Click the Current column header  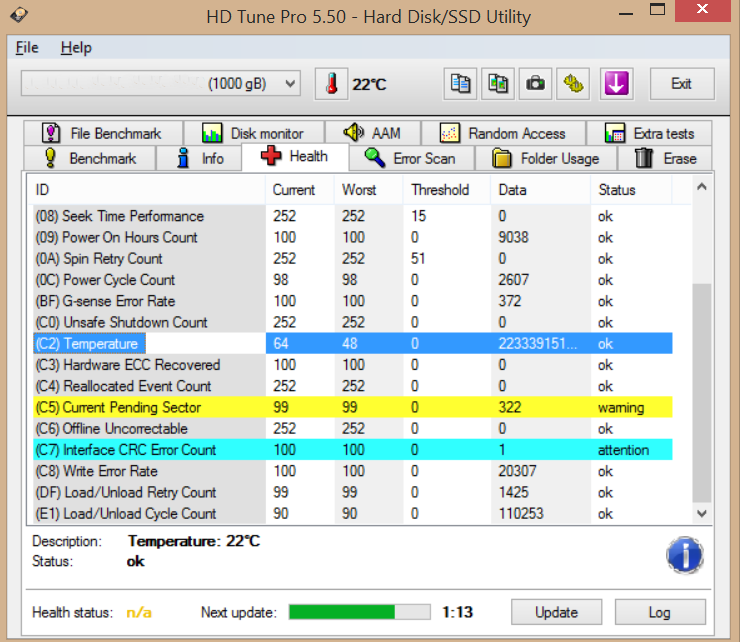(x=300, y=190)
